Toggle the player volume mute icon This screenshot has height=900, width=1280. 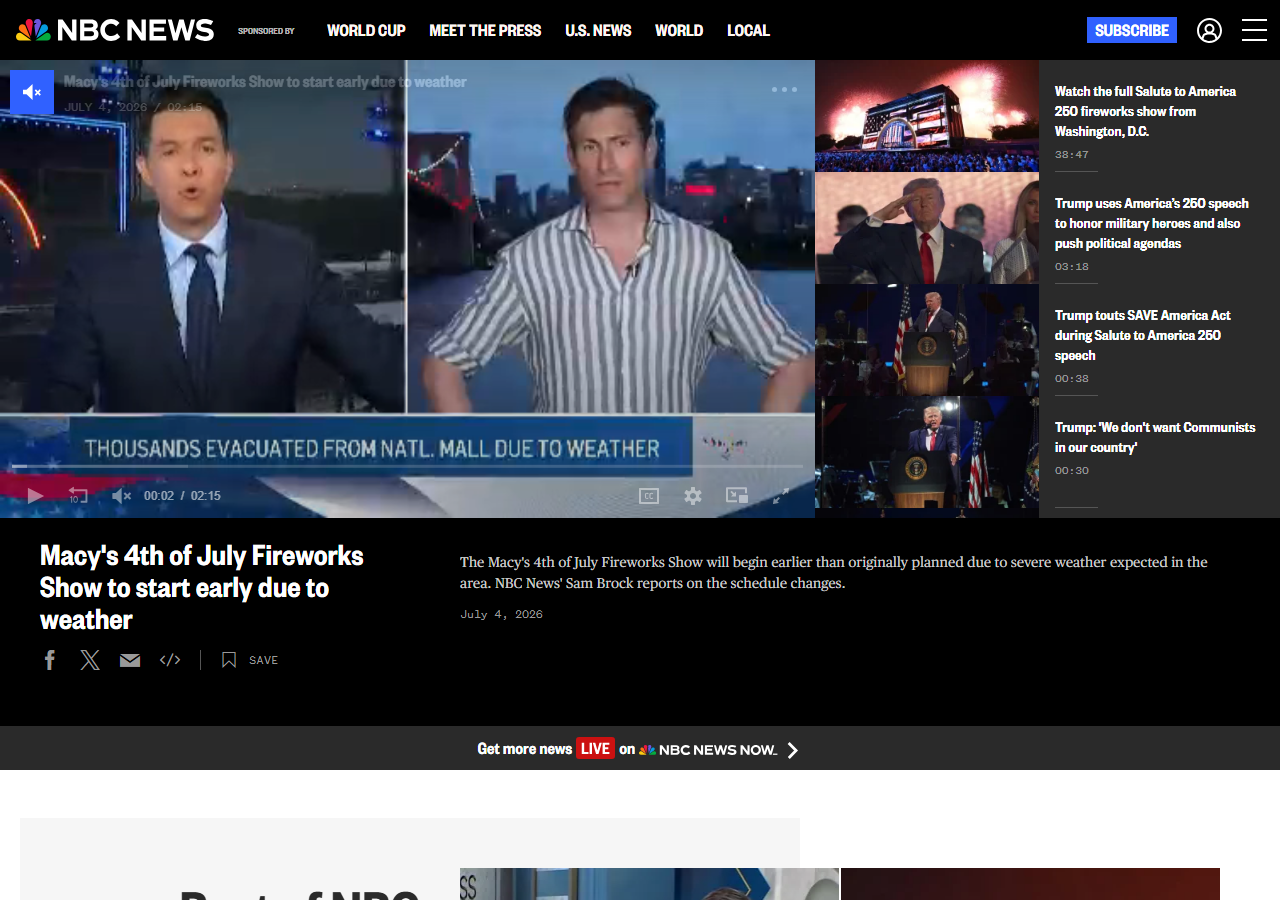click(121, 495)
